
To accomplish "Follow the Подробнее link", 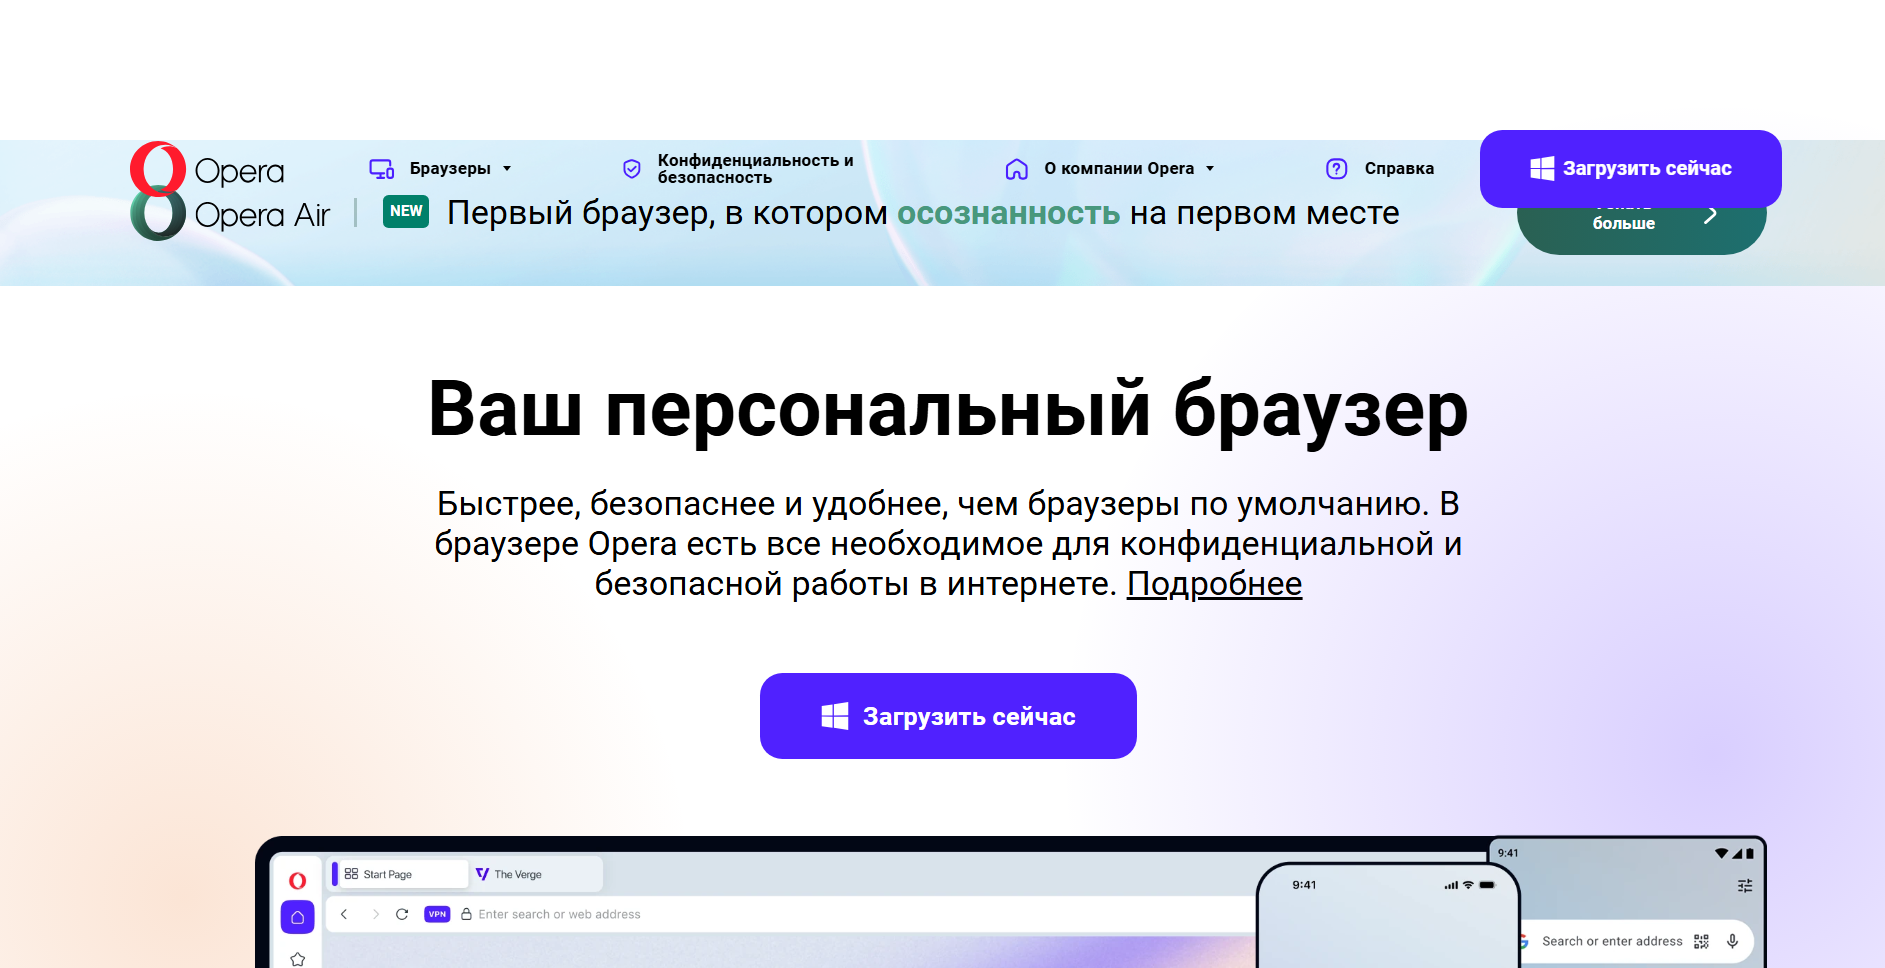I will pyautogui.click(x=1214, y=584).
